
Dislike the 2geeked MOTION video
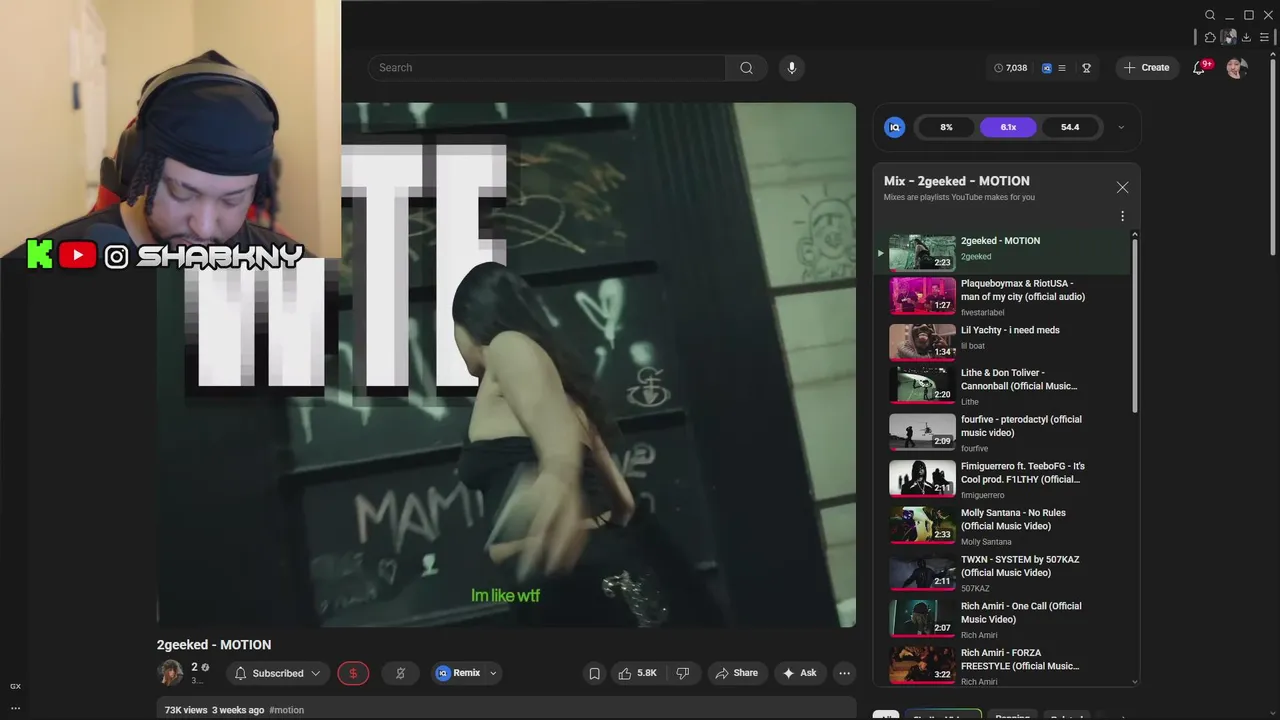point(683,673)
